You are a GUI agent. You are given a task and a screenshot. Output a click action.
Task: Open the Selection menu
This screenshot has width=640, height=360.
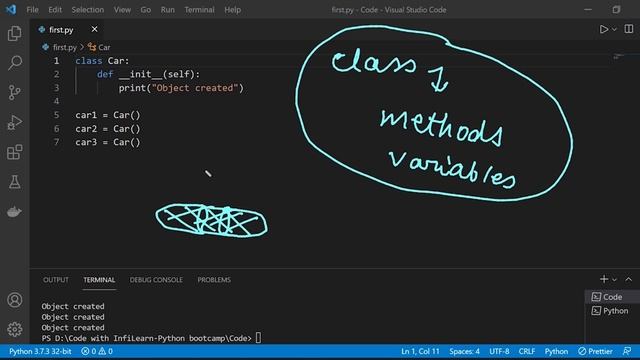(x=87, y=9)
